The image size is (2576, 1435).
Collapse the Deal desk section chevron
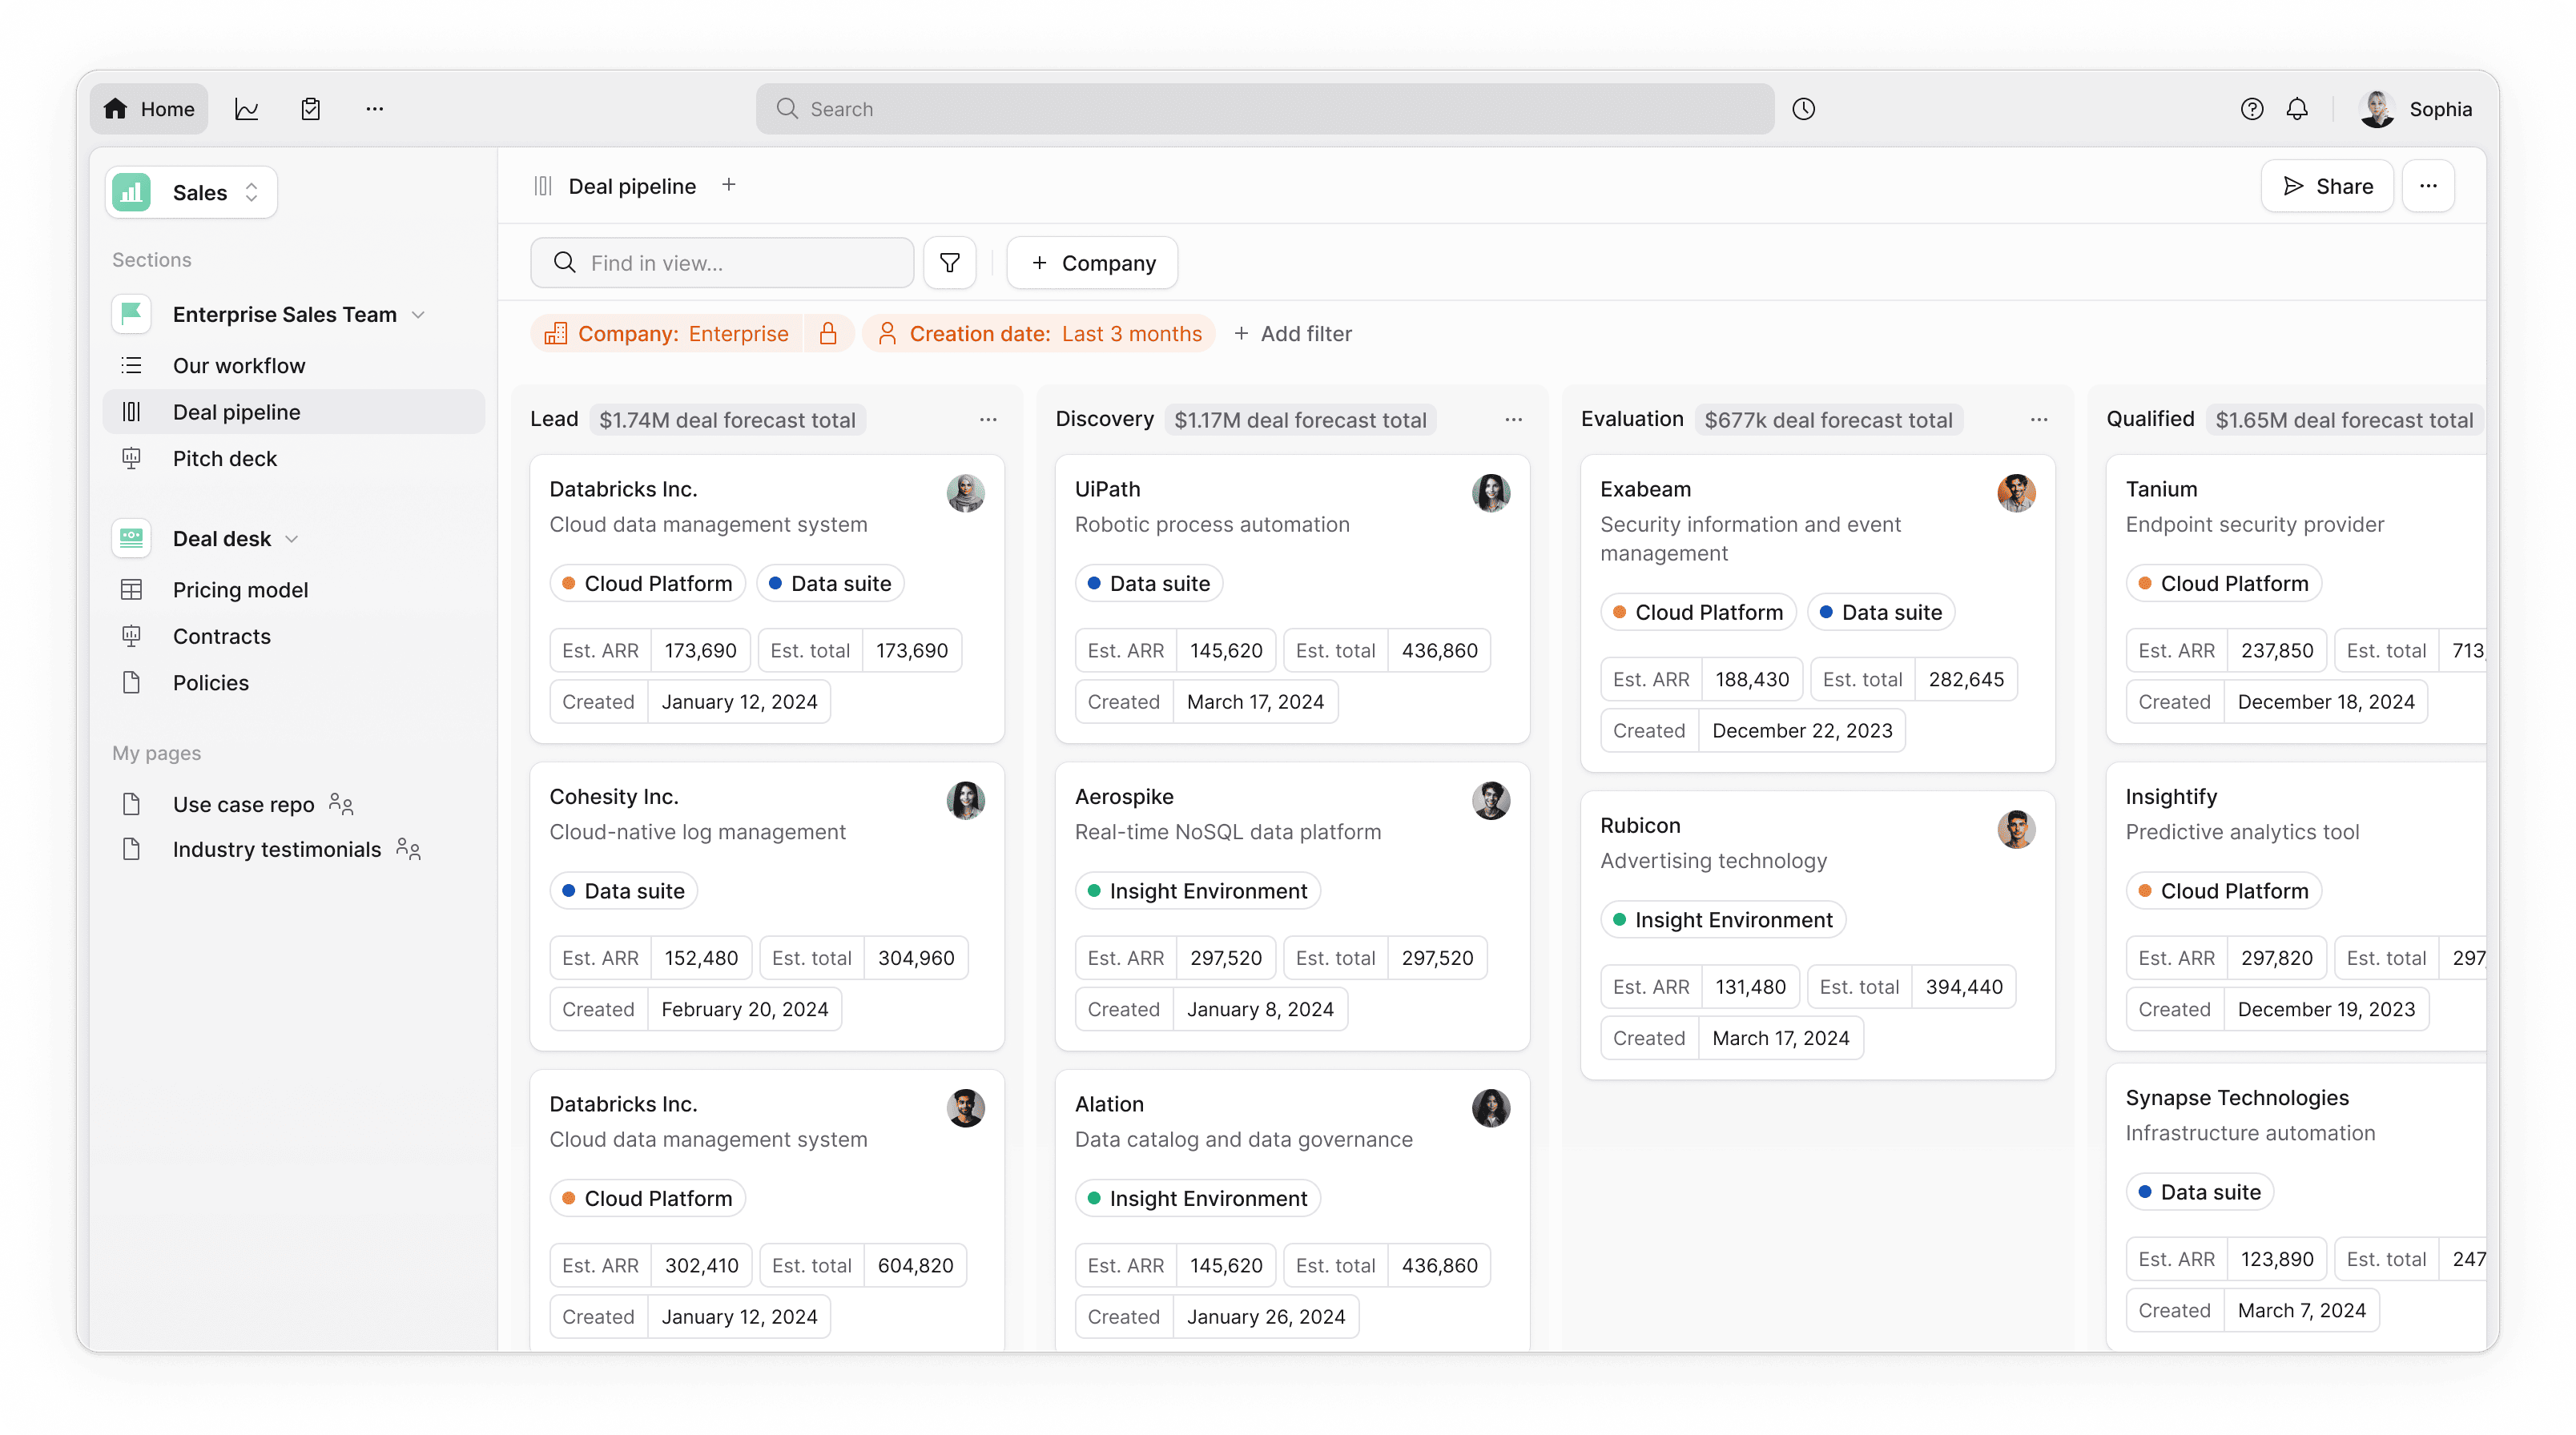pyautogui.click(x=292, y=539)
